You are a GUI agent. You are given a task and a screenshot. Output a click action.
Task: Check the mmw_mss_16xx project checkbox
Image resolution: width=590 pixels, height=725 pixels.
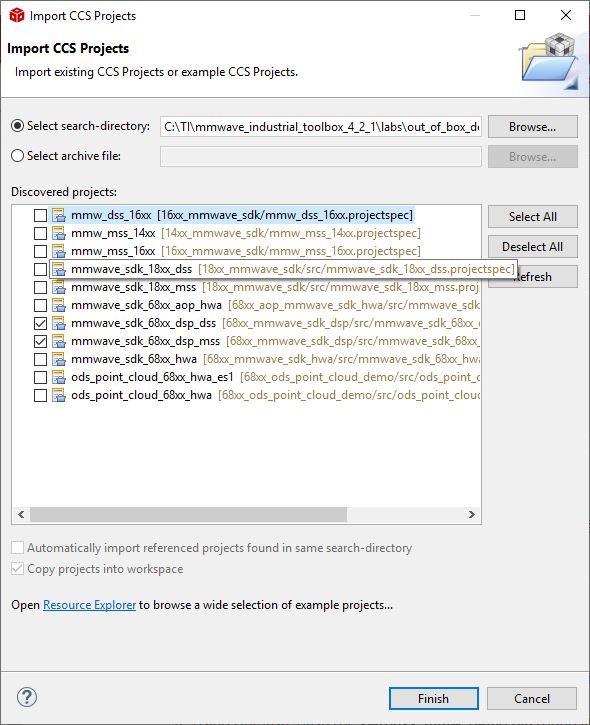point(40,252)
